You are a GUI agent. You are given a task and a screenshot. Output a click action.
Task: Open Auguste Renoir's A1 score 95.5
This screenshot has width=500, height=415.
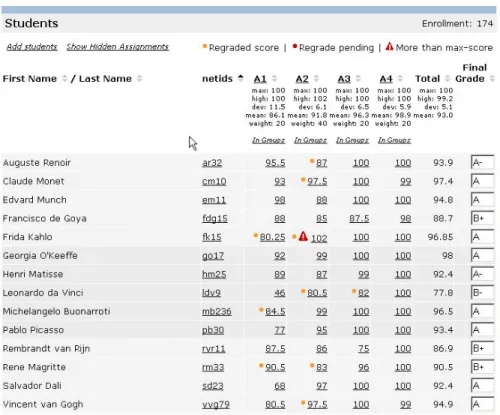click(x=275, y=163)
